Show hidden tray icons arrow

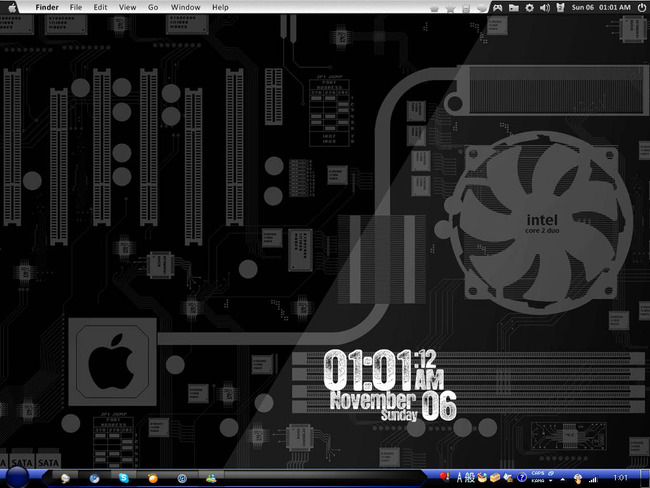click(563, 479)
